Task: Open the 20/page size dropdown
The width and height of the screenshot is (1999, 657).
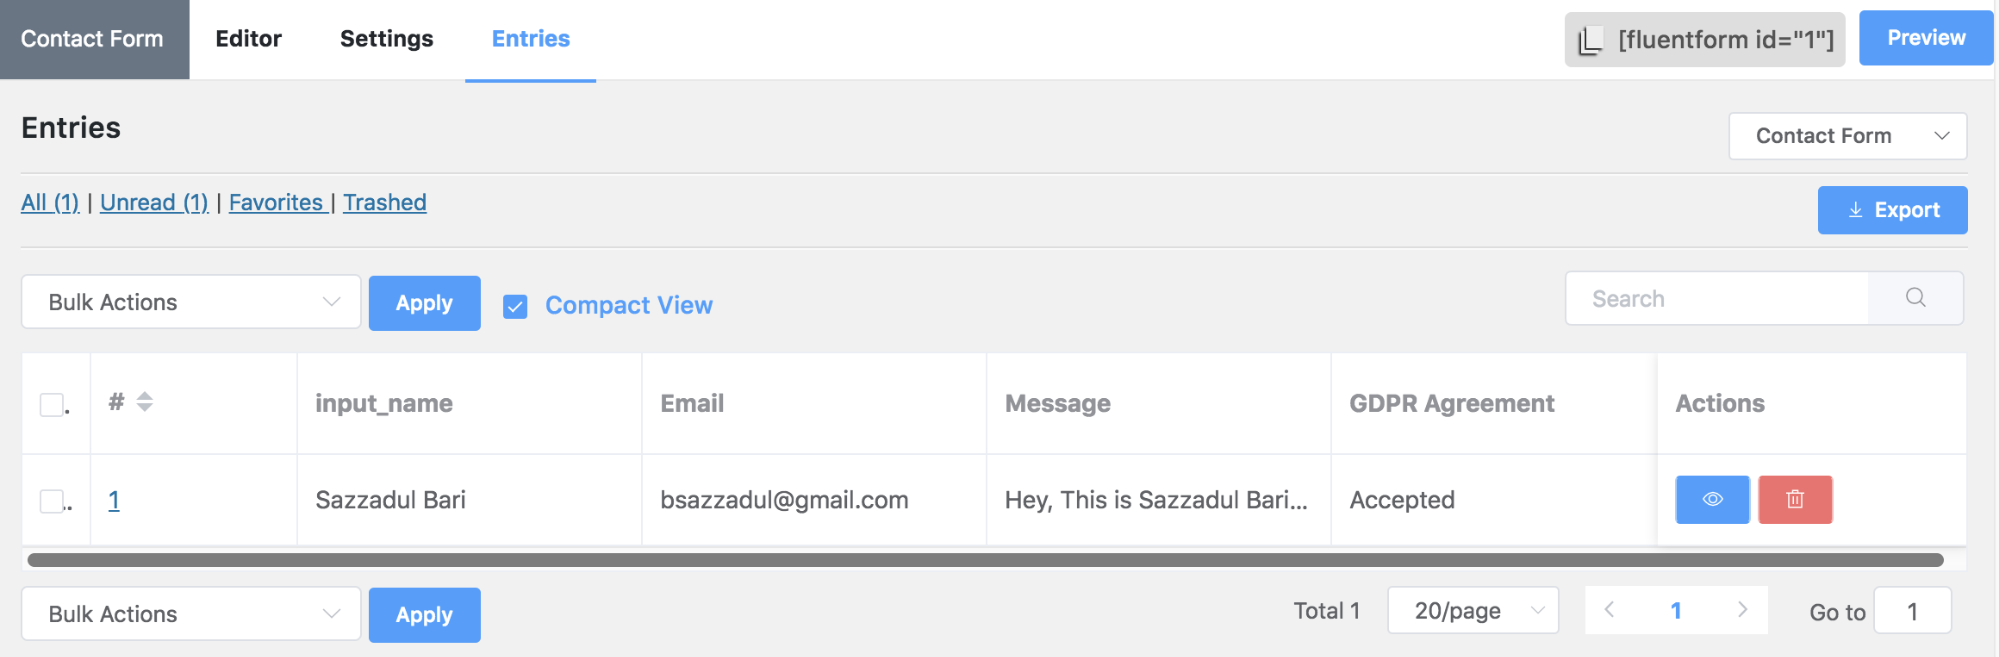Action: click(x=1472, y=610)
